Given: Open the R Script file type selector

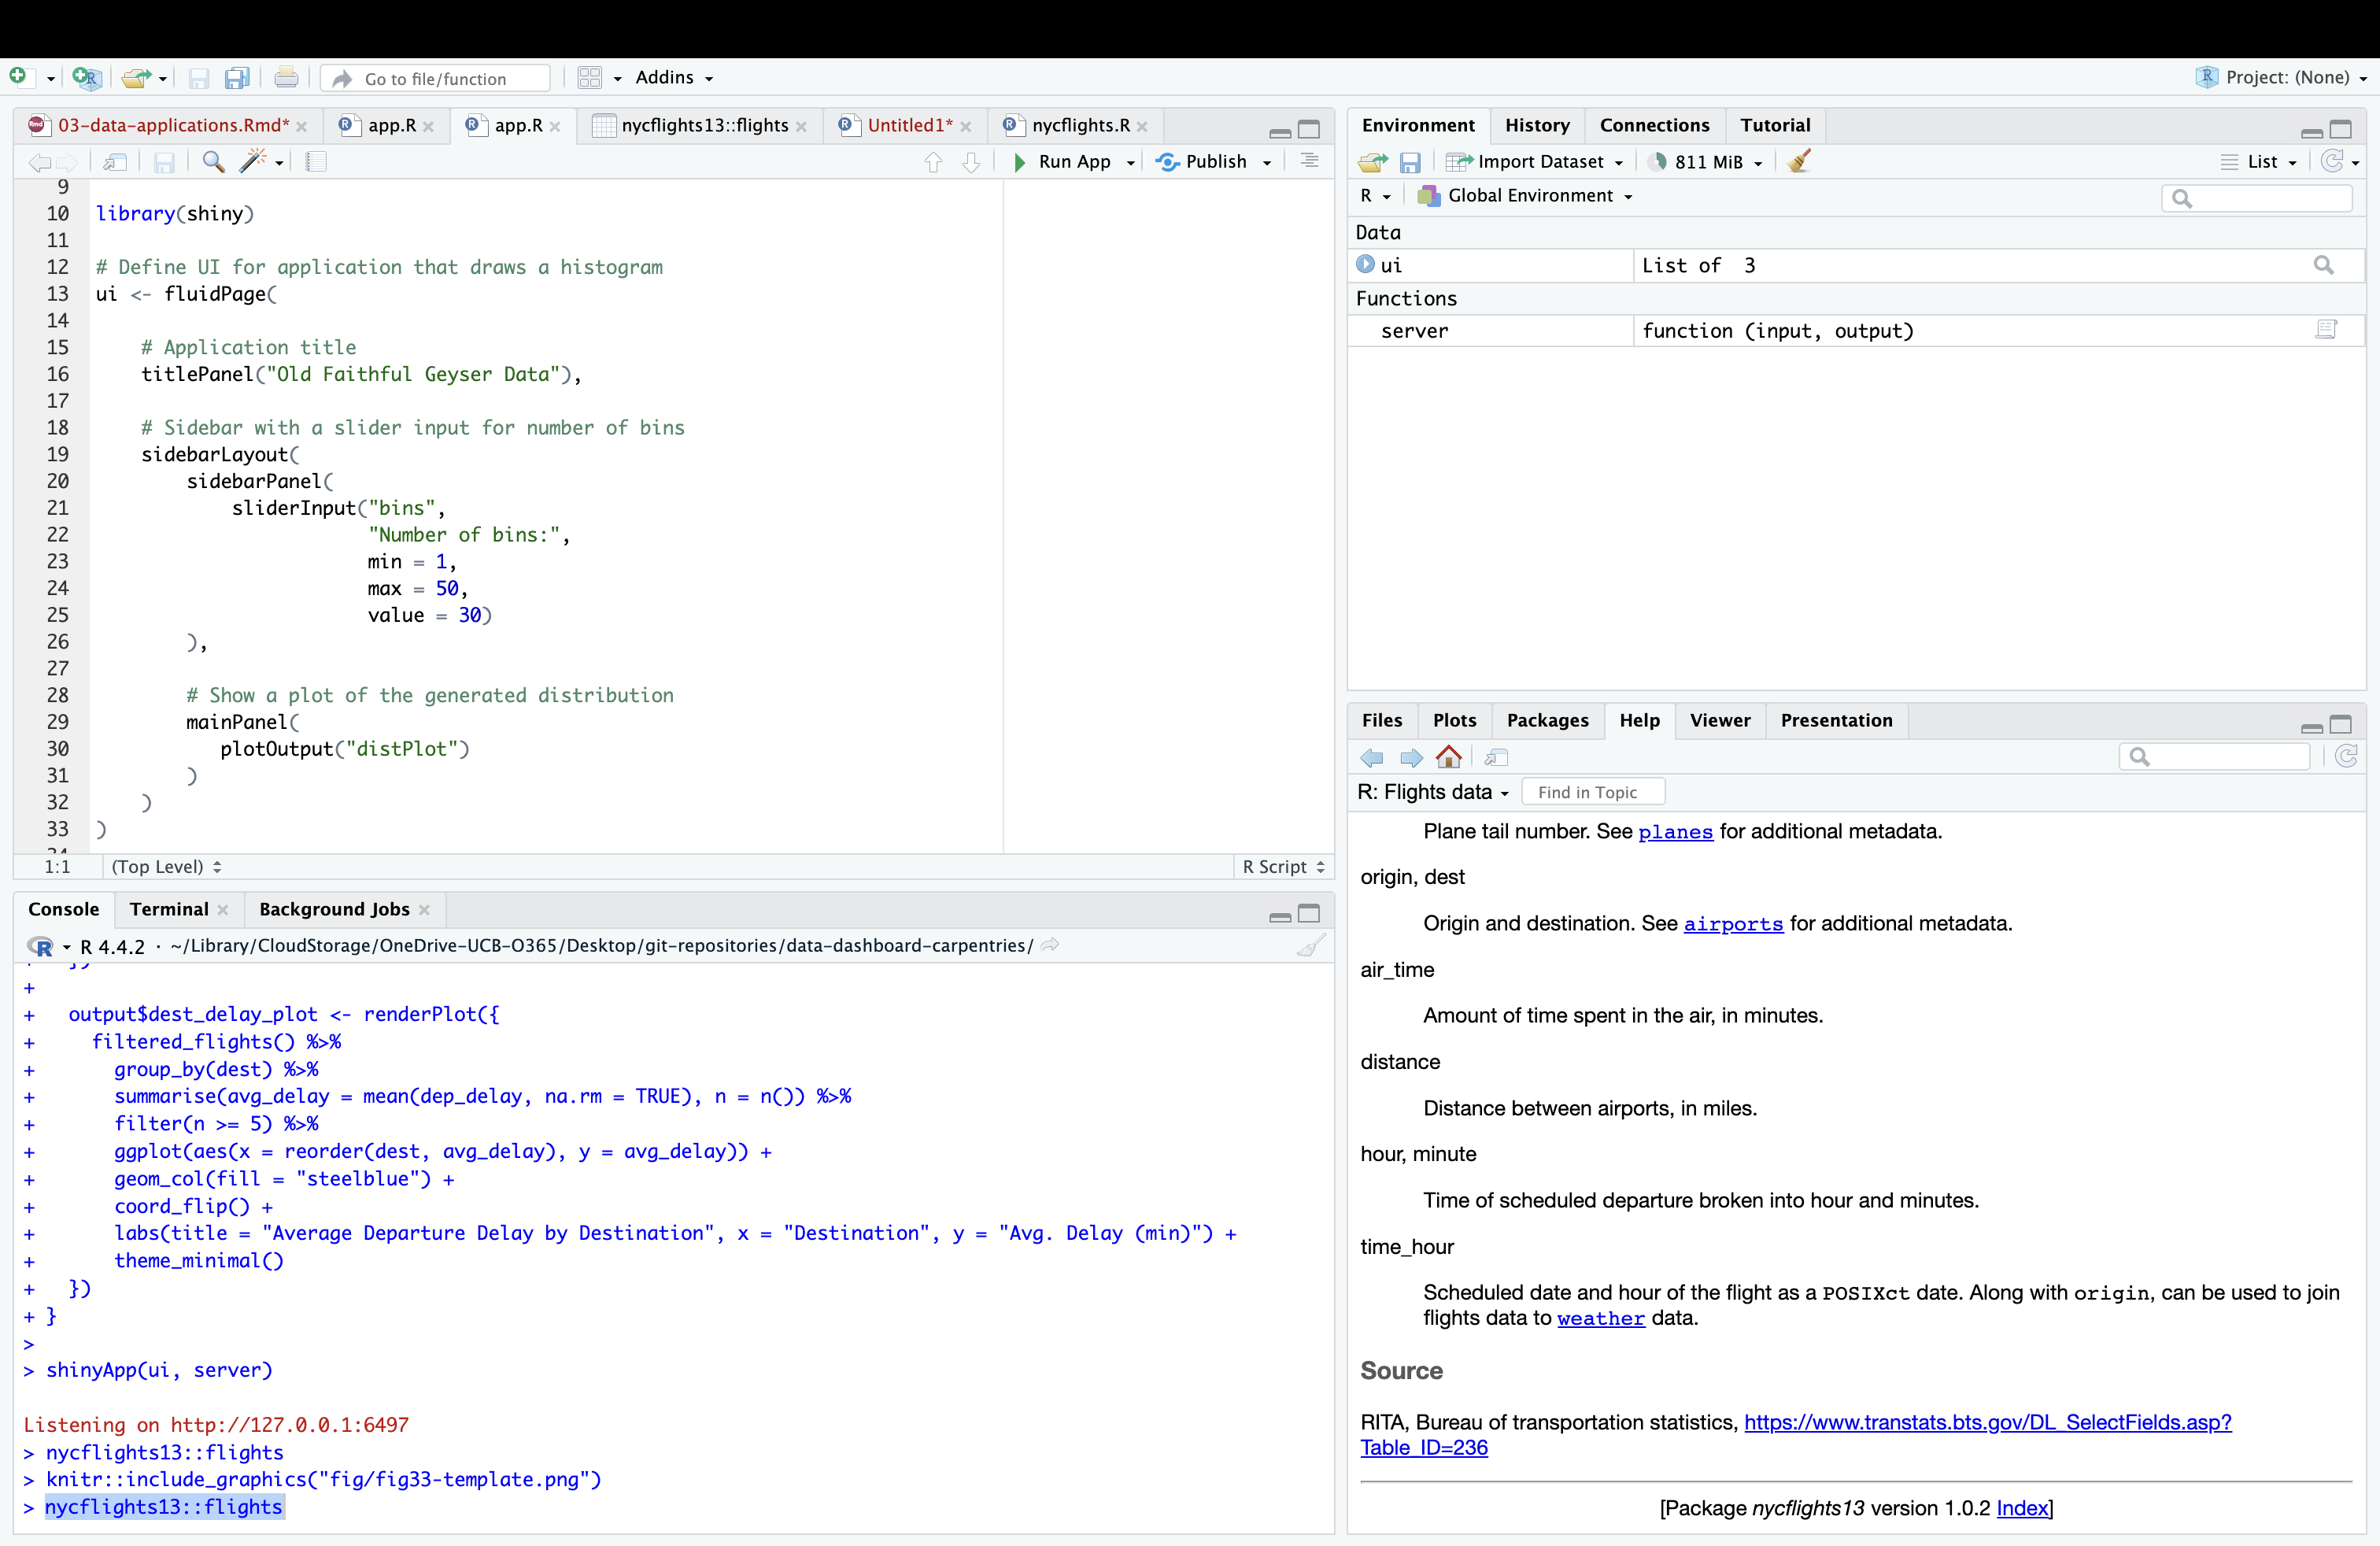Looking at the screenshot, I should 1284,867.
